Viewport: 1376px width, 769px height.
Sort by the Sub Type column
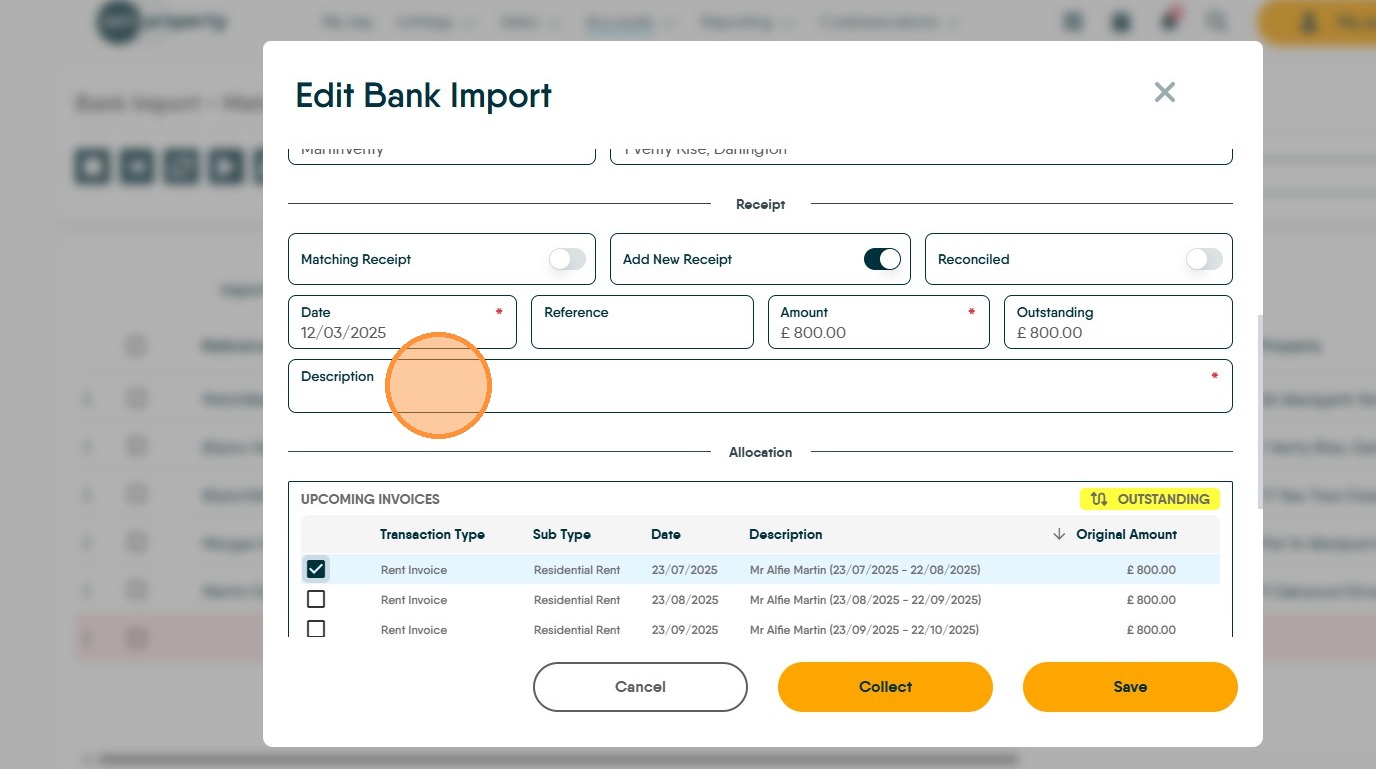[x=562, y=535]
